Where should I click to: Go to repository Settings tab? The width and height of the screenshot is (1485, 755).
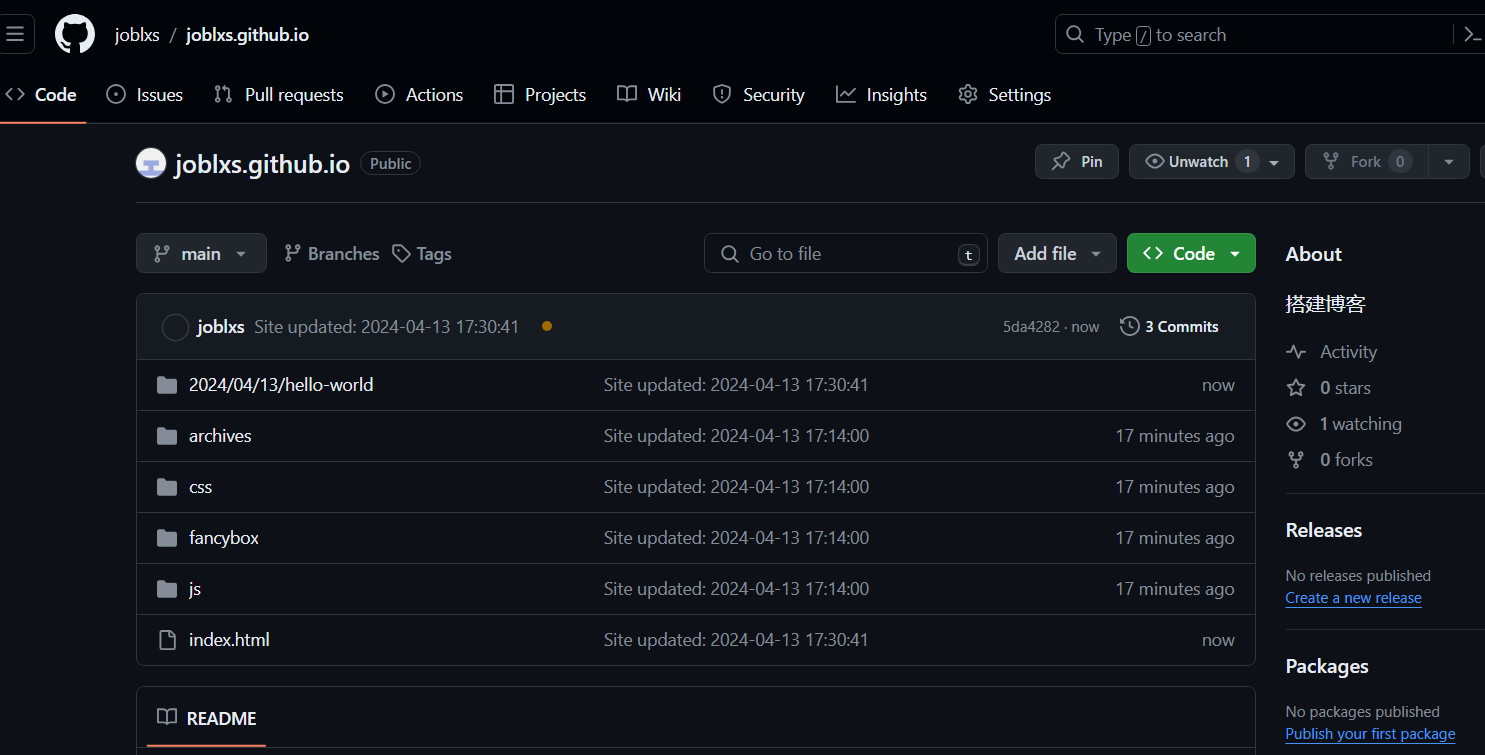pos(1004,95)
